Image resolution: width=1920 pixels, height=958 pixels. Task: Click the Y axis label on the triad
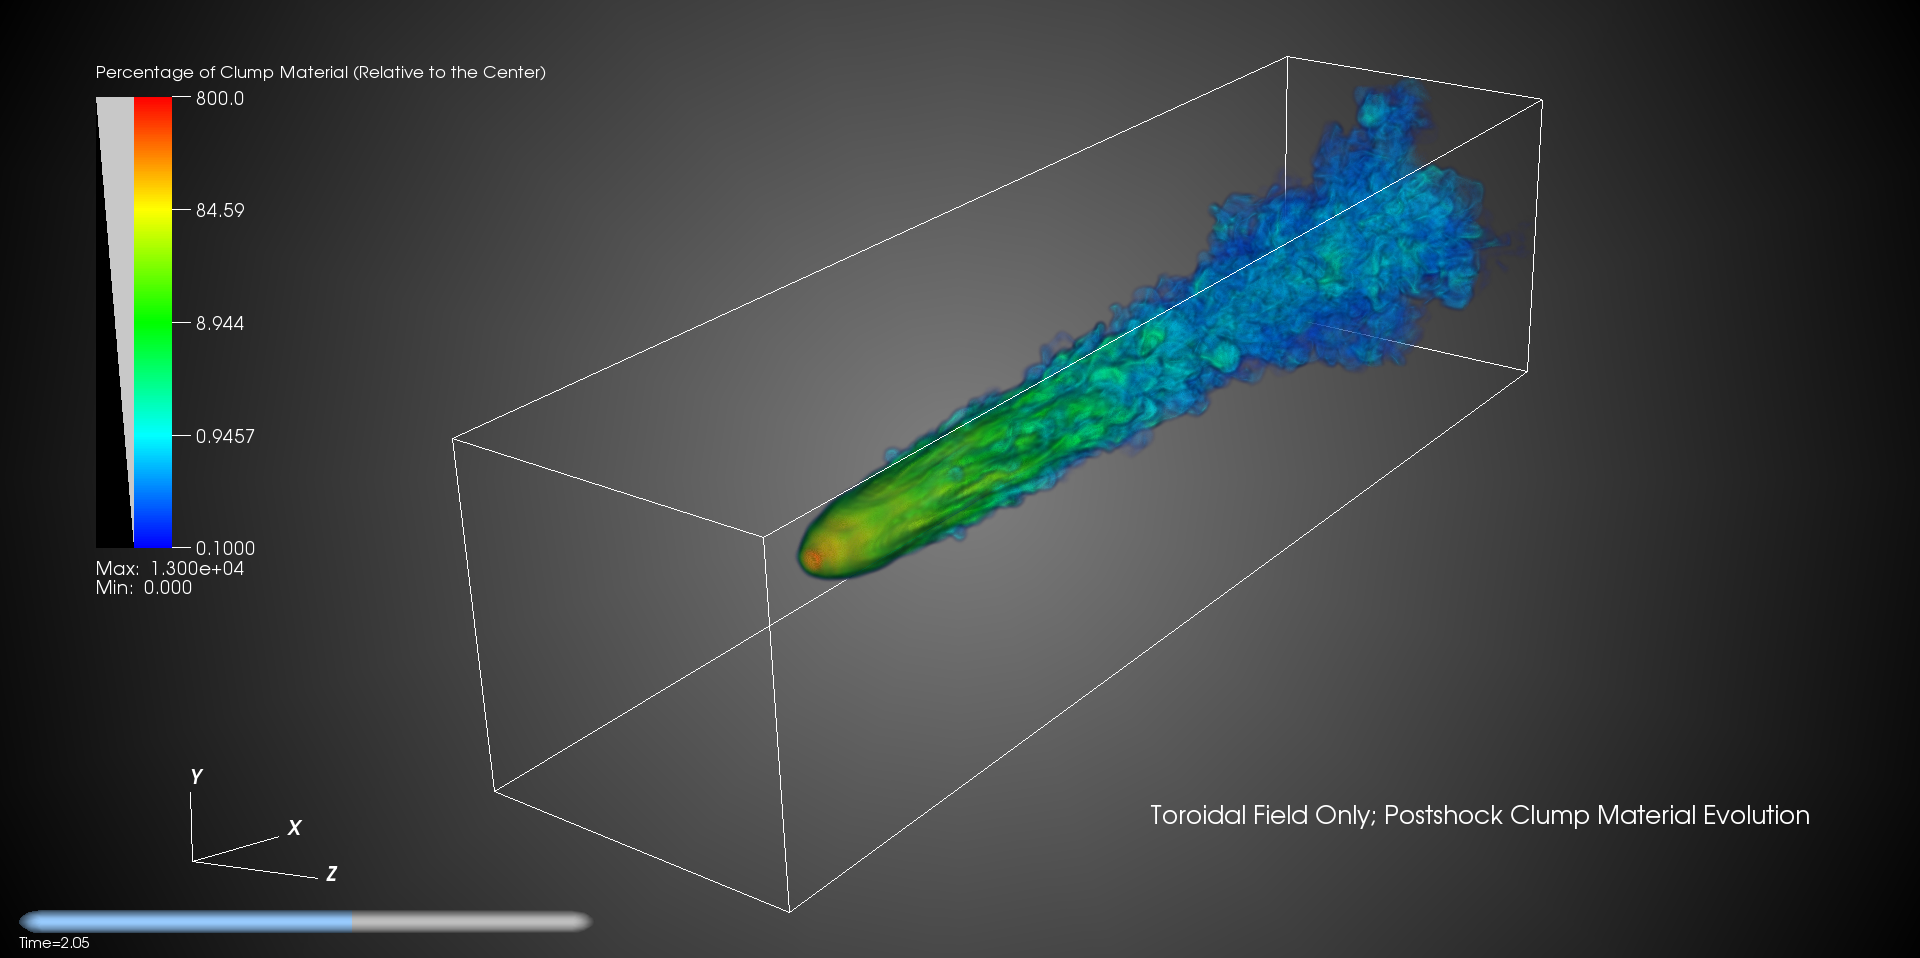tap(196, 777)
